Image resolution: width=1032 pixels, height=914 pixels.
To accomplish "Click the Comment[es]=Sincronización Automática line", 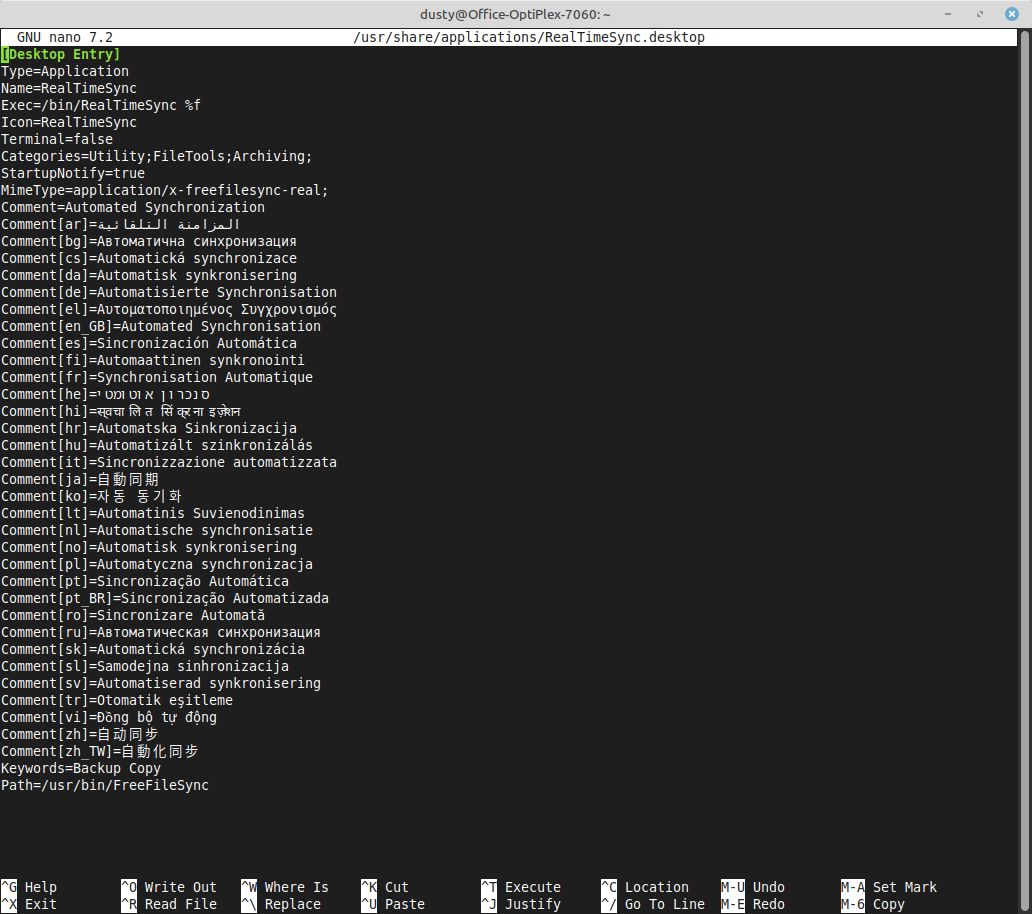I will 149,343.
